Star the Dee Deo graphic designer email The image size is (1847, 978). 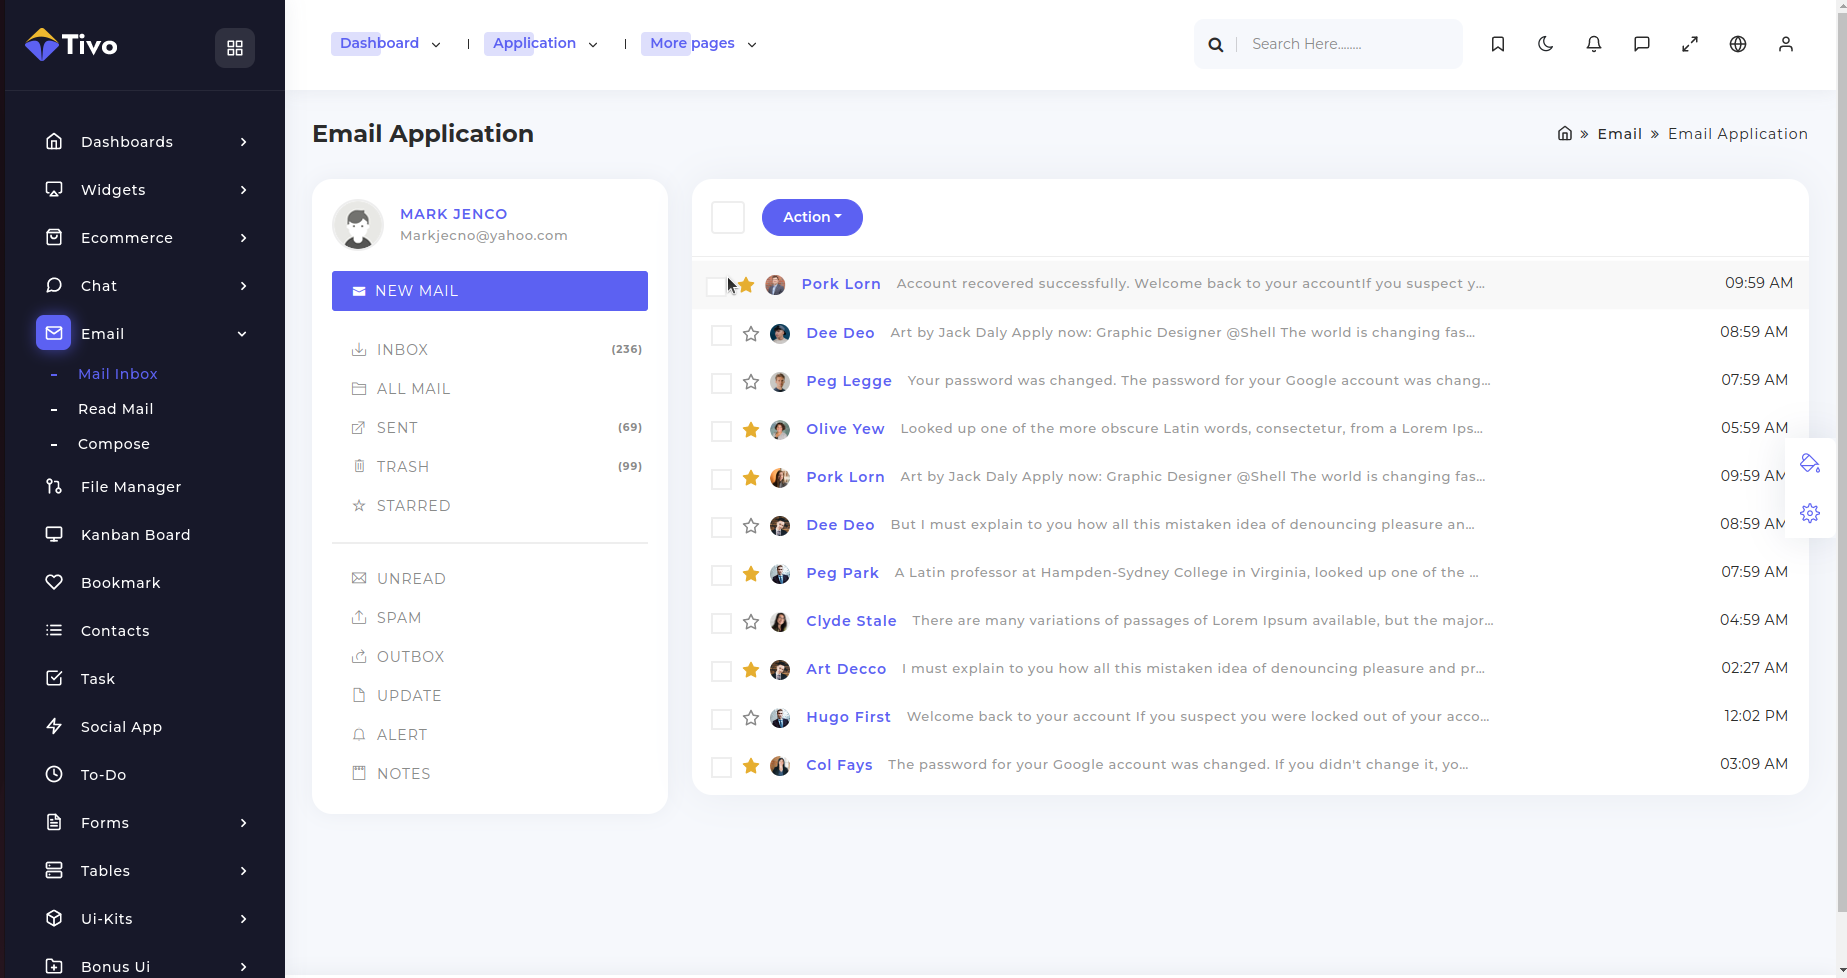751,334
